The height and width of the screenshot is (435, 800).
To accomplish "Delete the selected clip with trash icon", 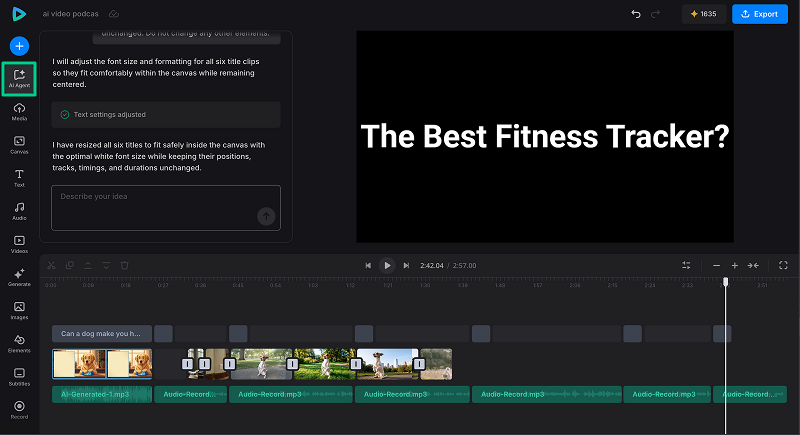I will (124, 265).
